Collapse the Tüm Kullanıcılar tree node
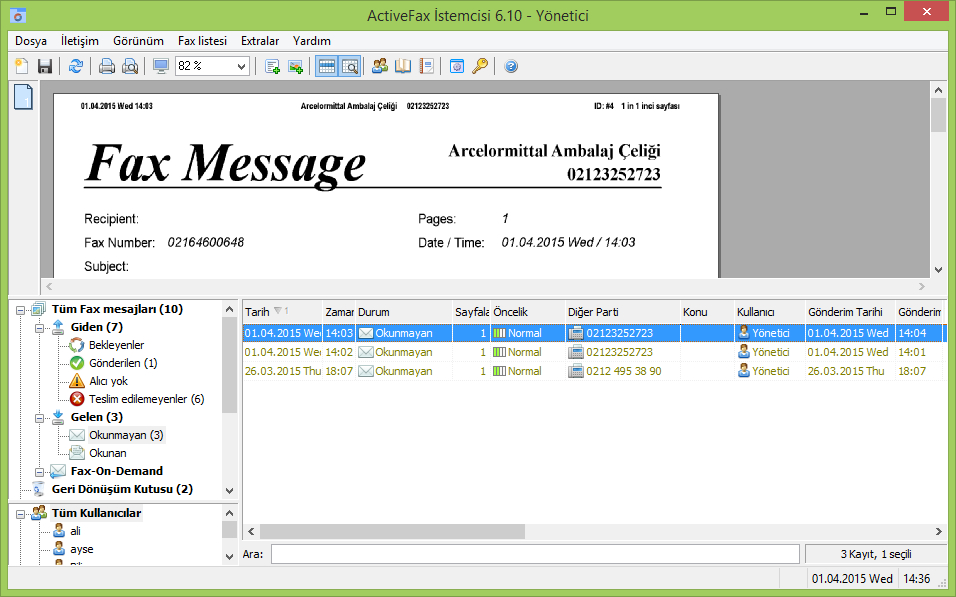 [x=20, y=514]
